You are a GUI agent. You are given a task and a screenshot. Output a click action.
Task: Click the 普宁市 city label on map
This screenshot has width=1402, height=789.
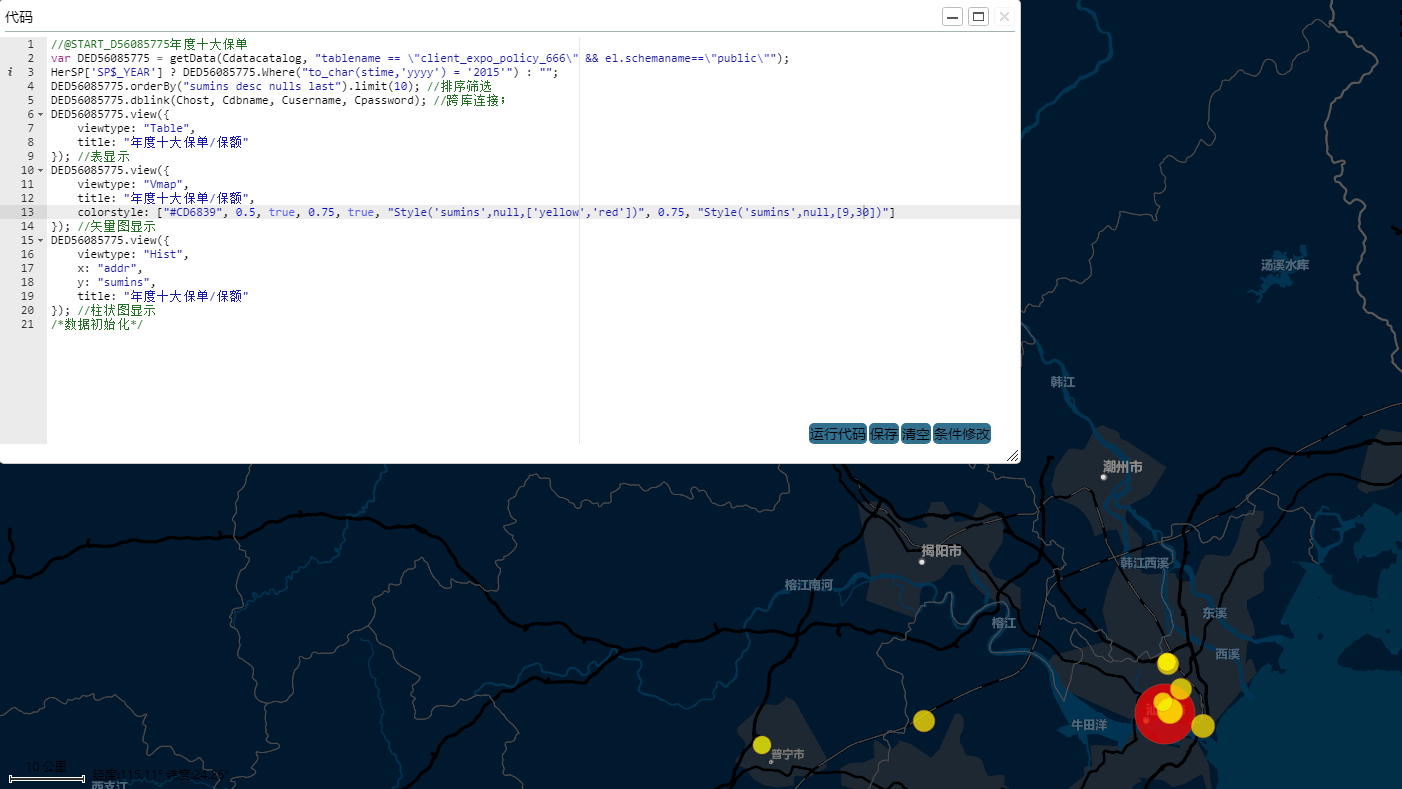pyautogui.click(x=788, y=754)
